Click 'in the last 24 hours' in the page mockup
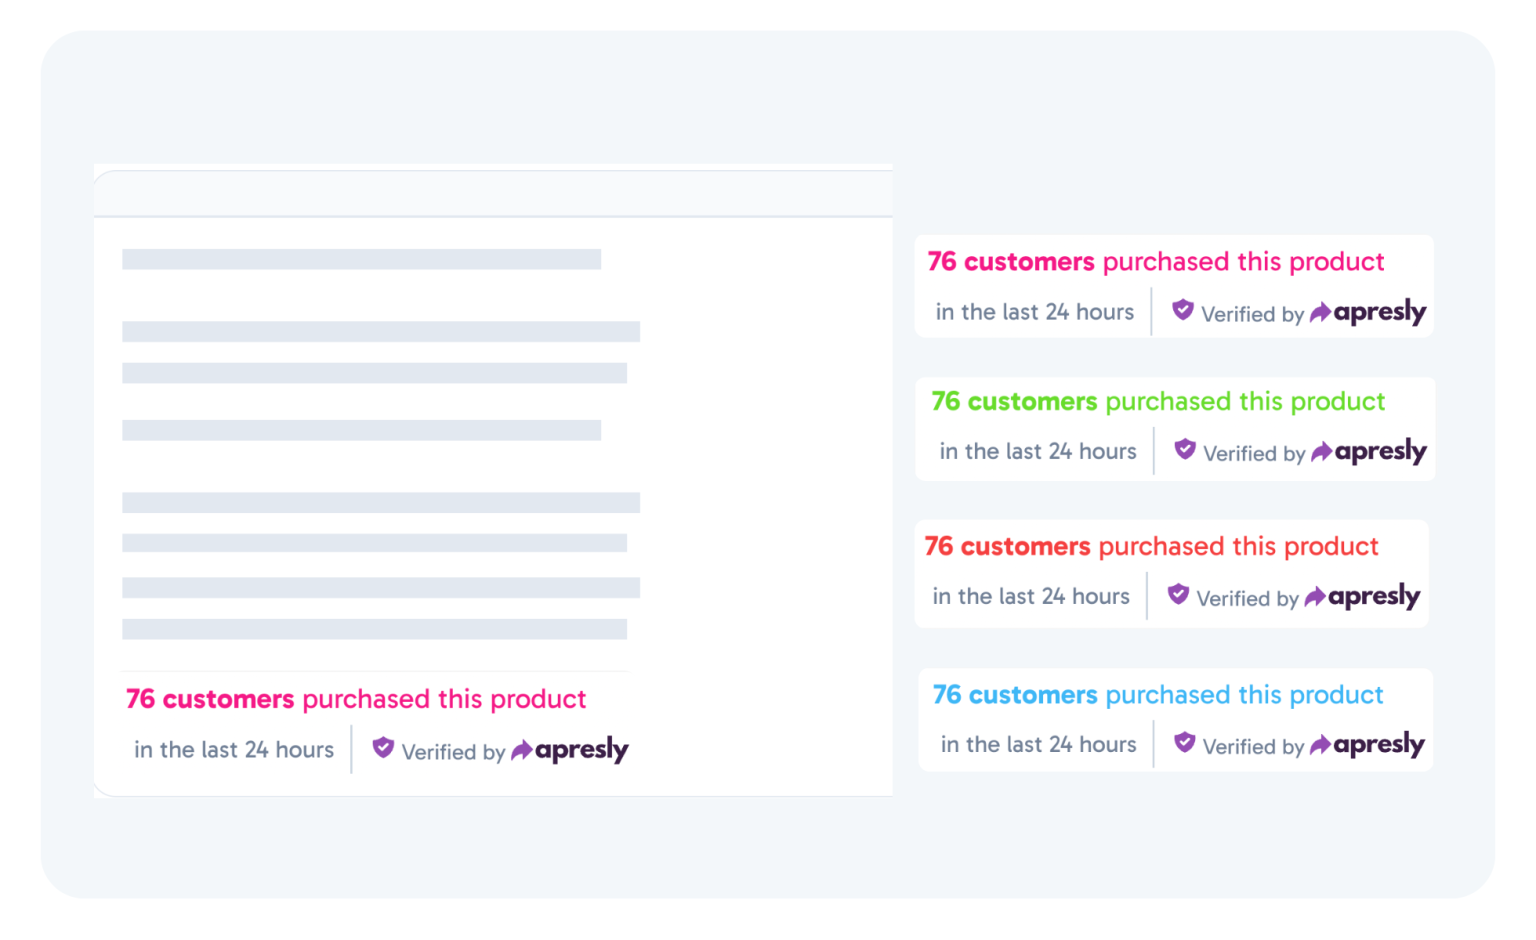The height and width of the screenshot is (940, 1536). [x=234, y=750]
